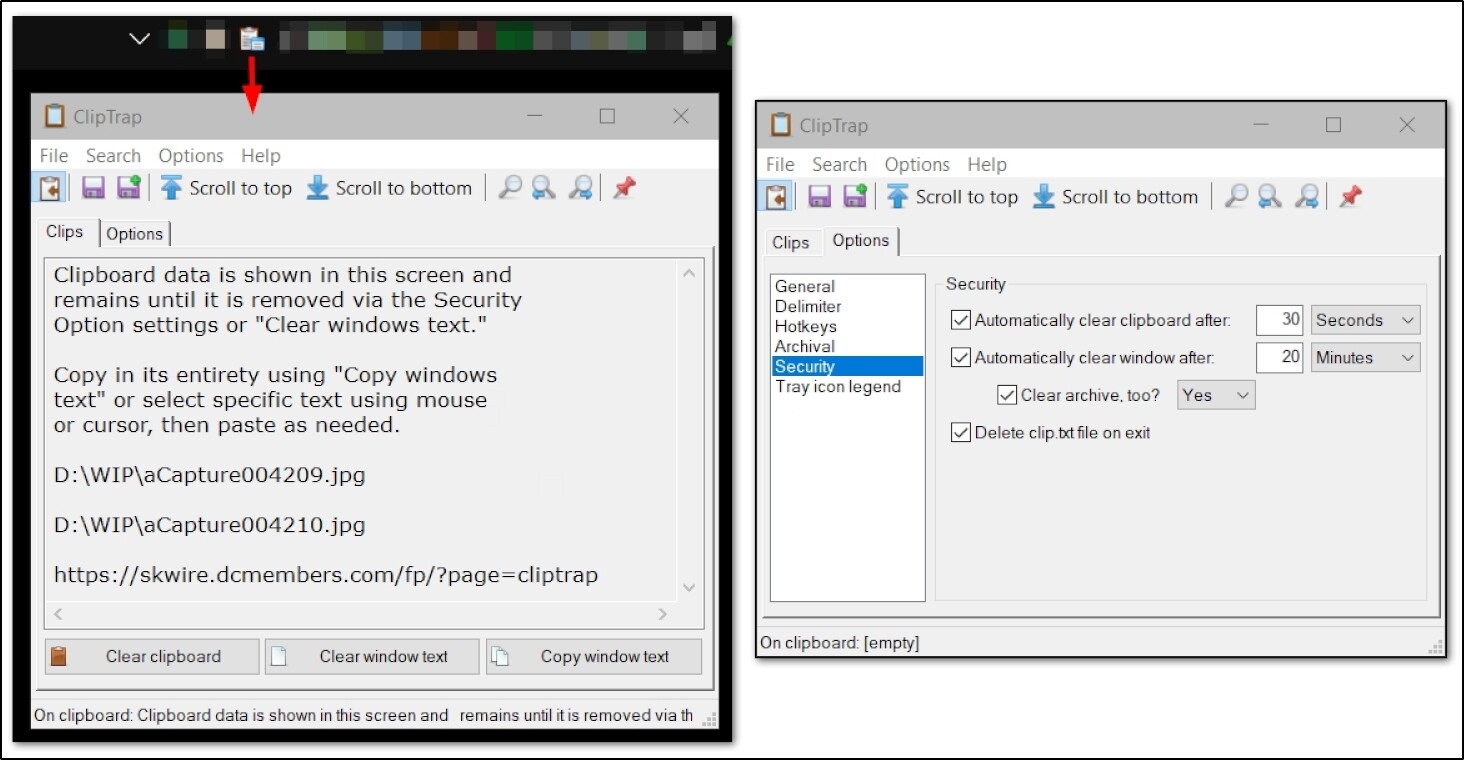This screenshot has width=1464, height=760.
Task: Toggle clipboard monitoring icon in the Security options window
Action: [x=776, y=197]
